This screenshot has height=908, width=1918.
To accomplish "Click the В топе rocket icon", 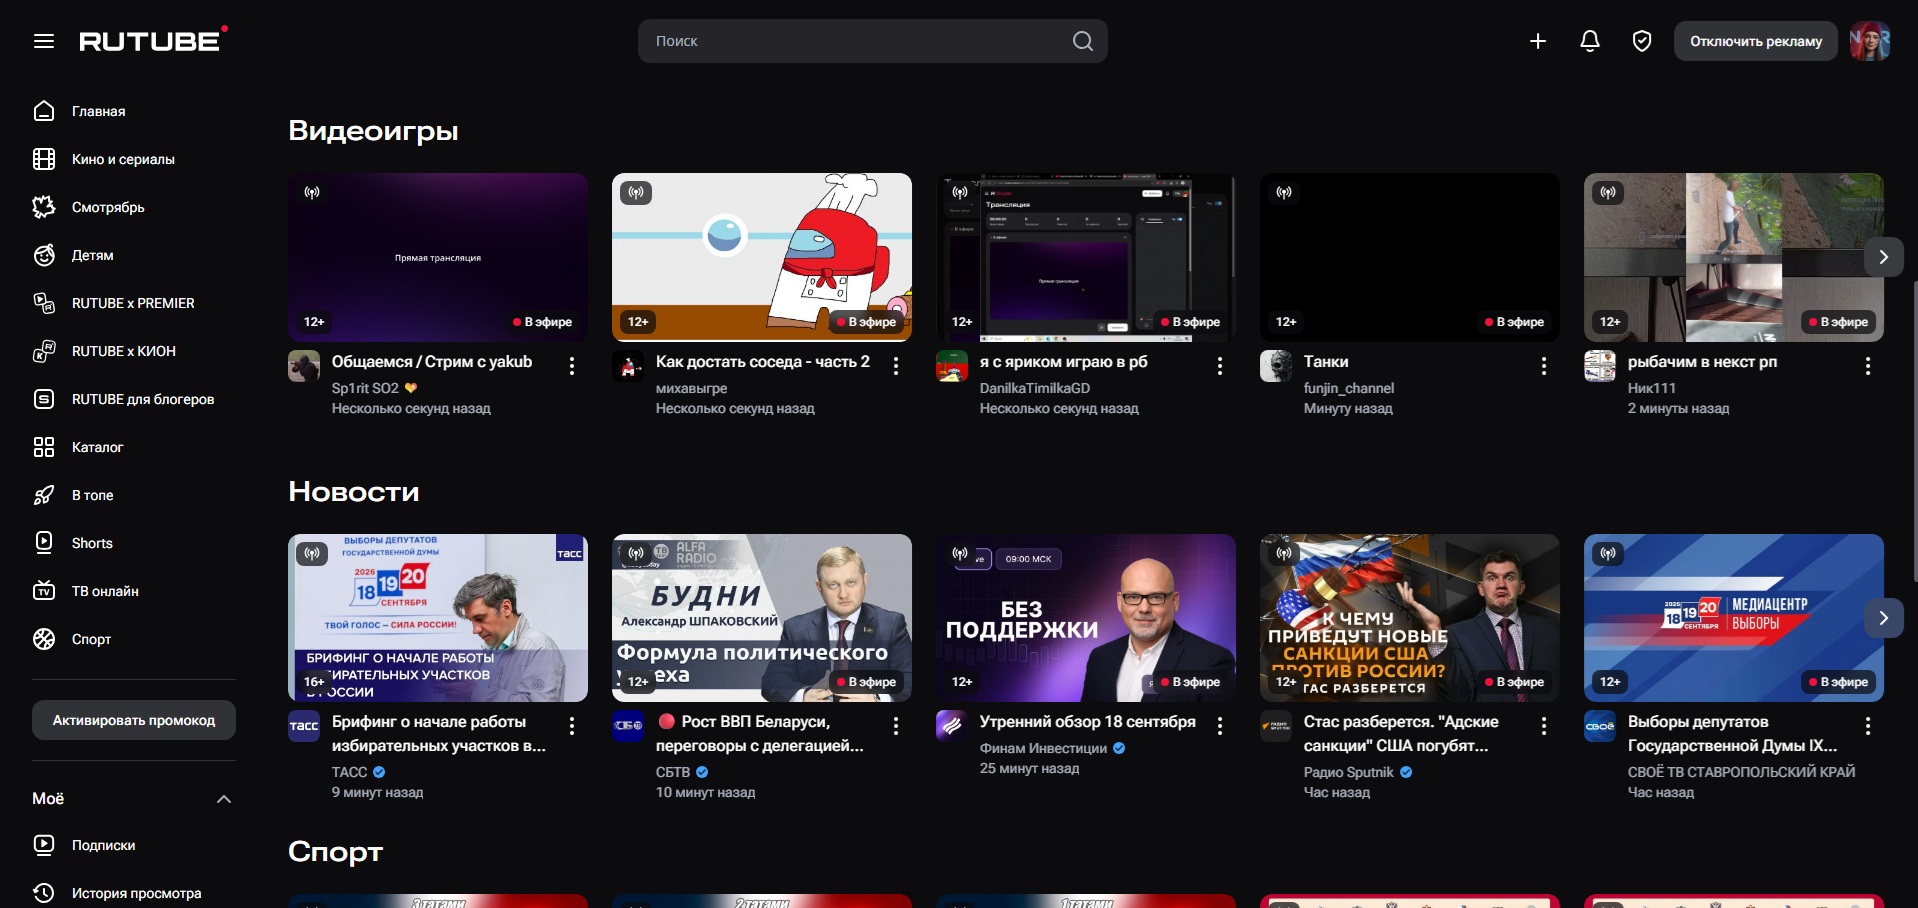I will pos(44,495).
